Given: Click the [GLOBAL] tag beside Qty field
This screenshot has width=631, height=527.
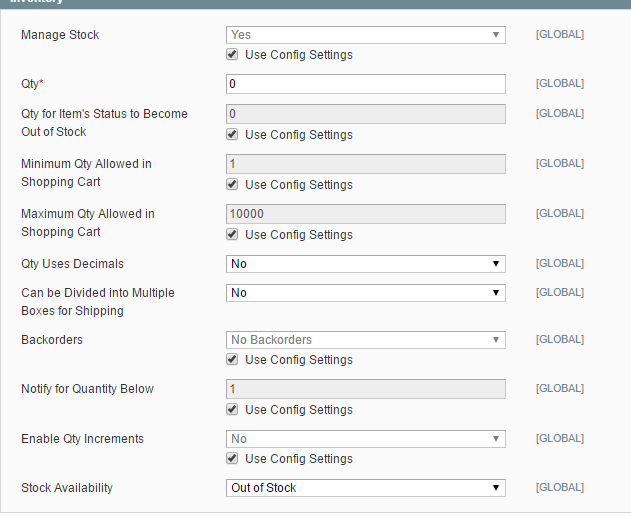Looking at the screenshot, I should pos(560,84).
